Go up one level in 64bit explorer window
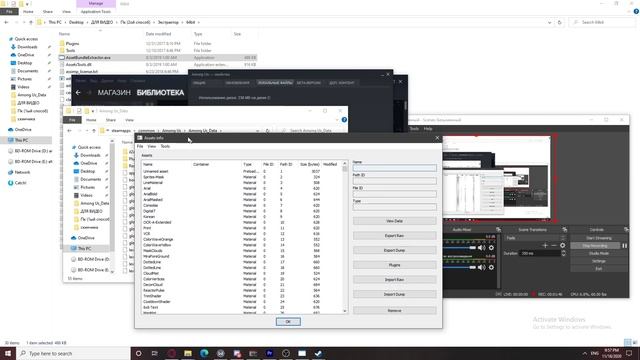 coord(31,22)
